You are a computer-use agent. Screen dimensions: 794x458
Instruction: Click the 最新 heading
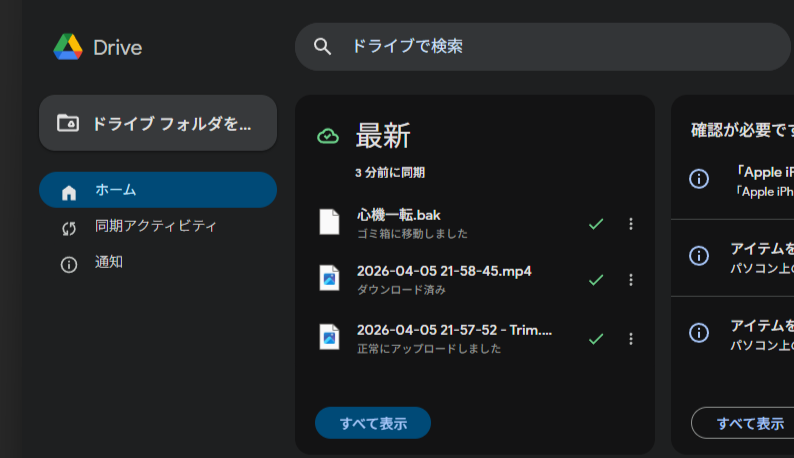tap(383, 136)
